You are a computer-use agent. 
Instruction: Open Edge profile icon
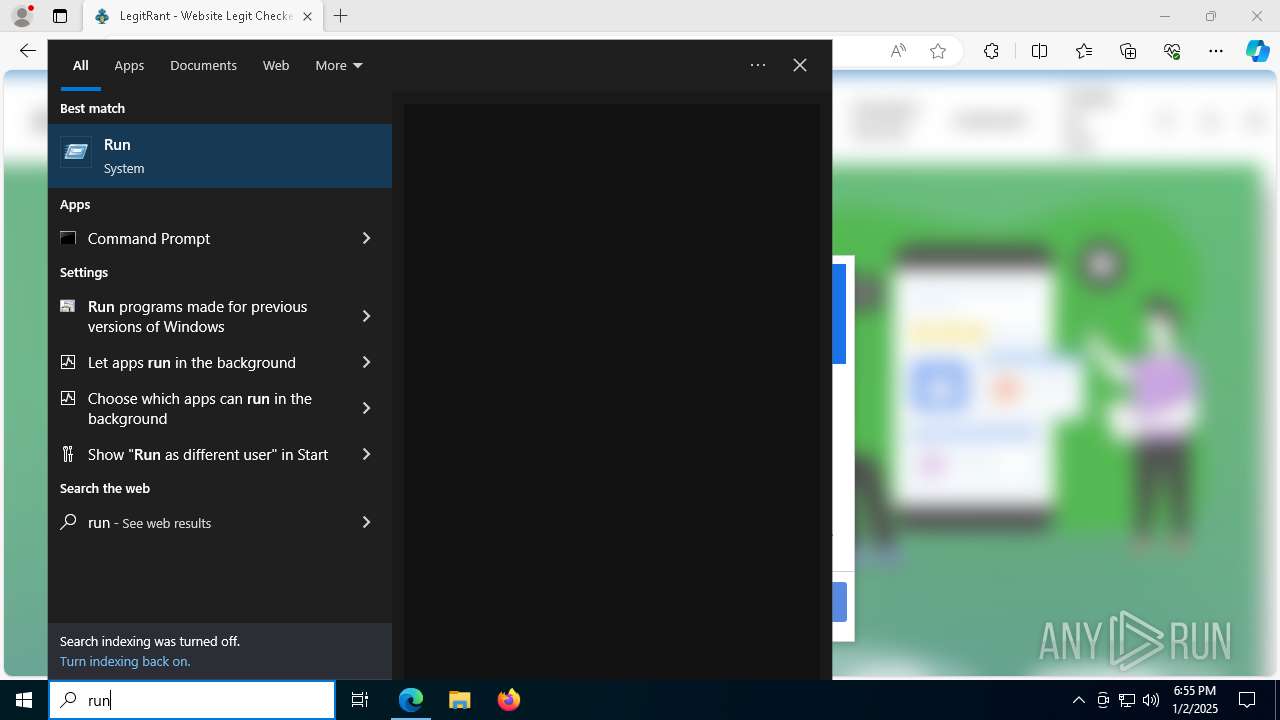(22, 16)
